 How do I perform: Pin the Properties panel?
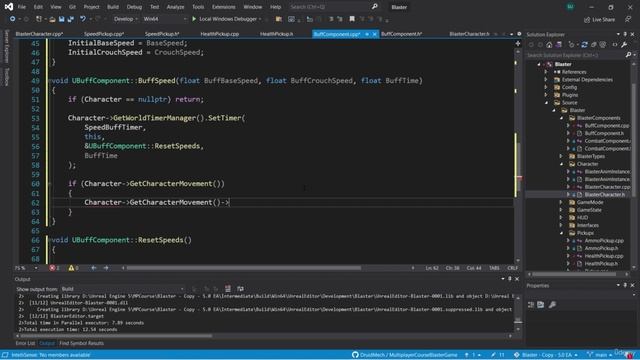pos(625,285)
